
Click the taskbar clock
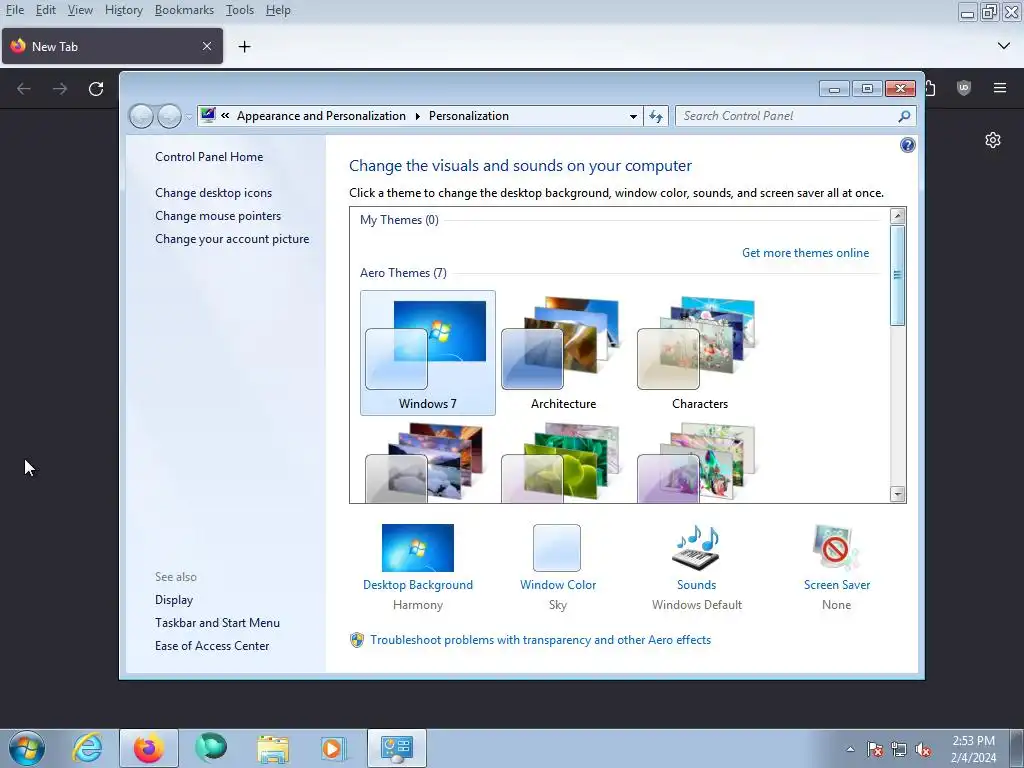(973, 749)
